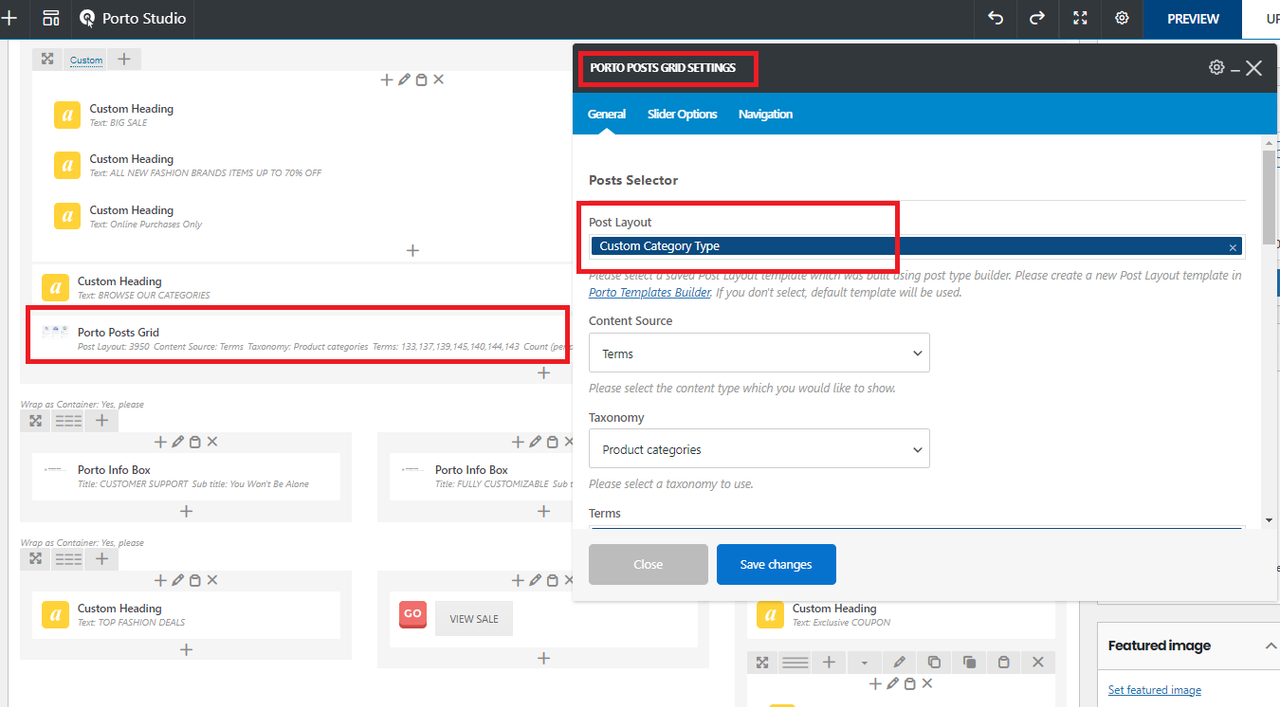Image resolution: width=1280 pixels, height=707 pixels.
Task: Click plus icon below Online Purchases Only heading
Action: coord(412,250)
